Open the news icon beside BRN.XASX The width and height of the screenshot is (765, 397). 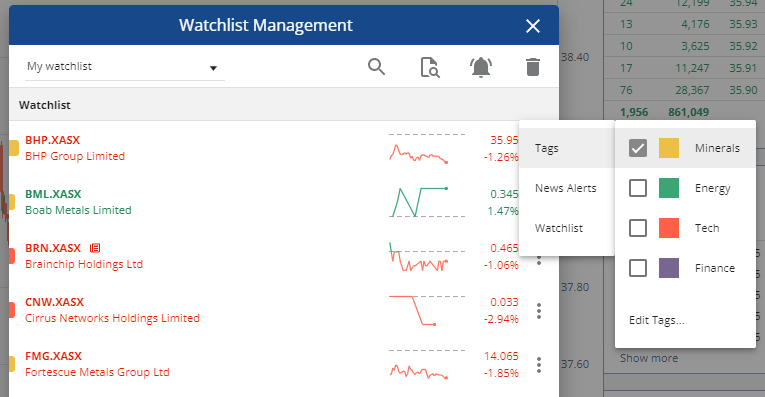(x=95, y=248)
